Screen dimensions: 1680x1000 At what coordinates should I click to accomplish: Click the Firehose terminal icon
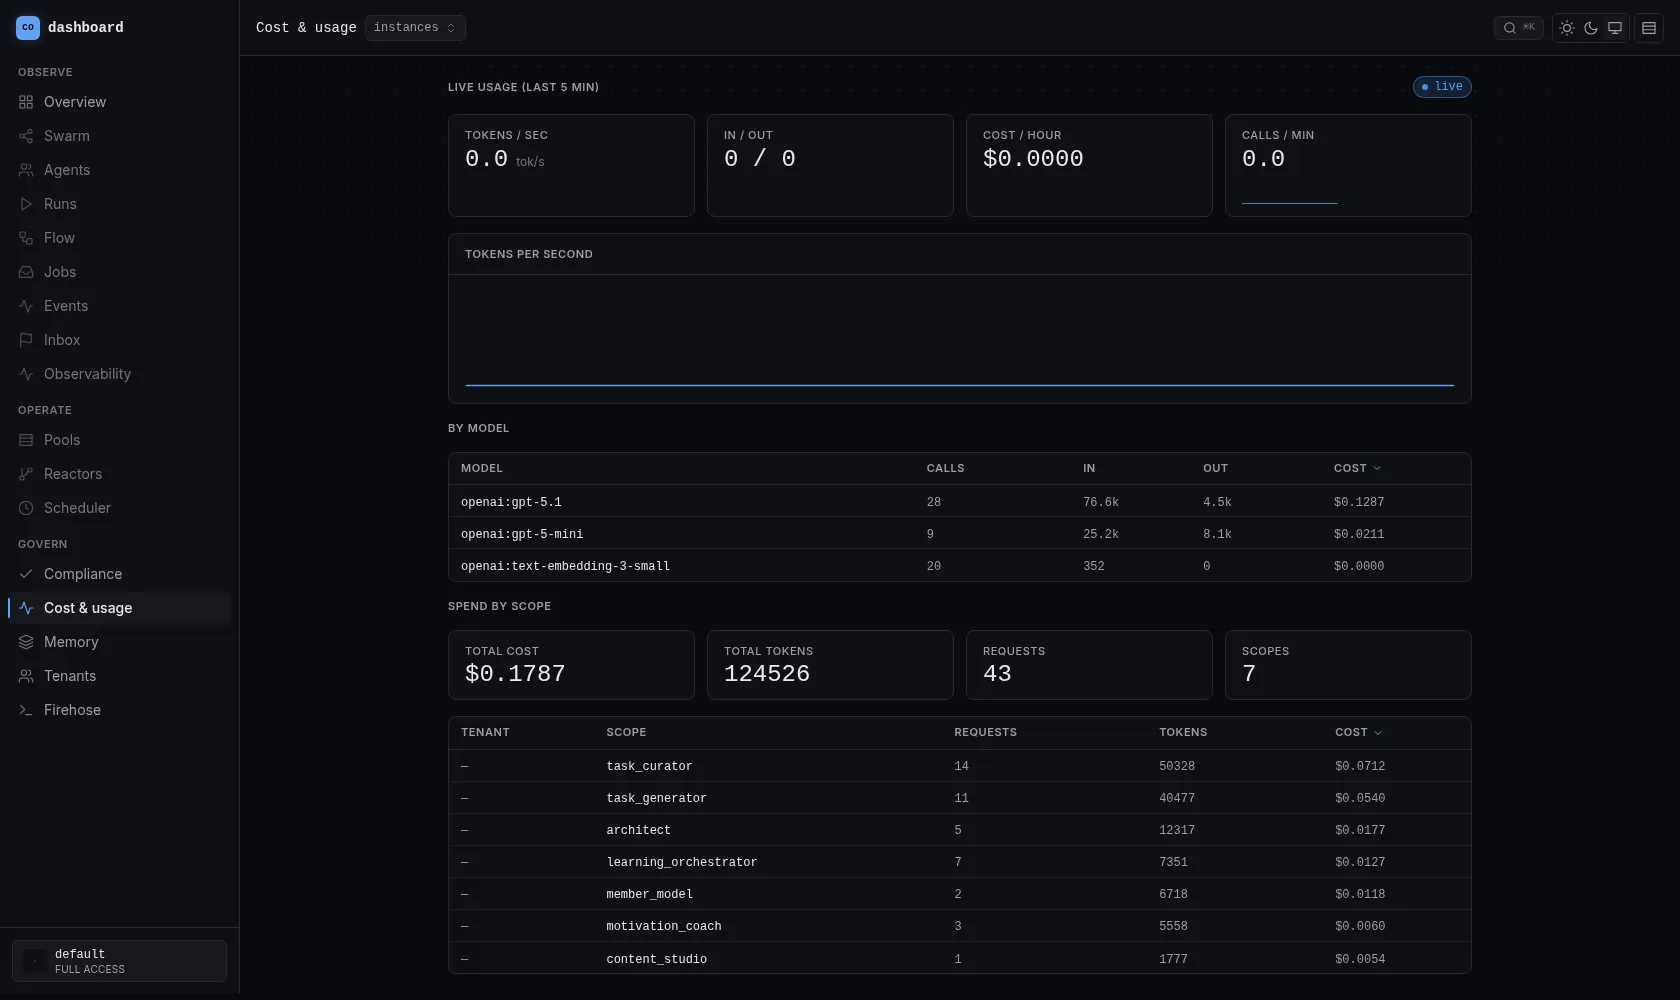(26, 710)
